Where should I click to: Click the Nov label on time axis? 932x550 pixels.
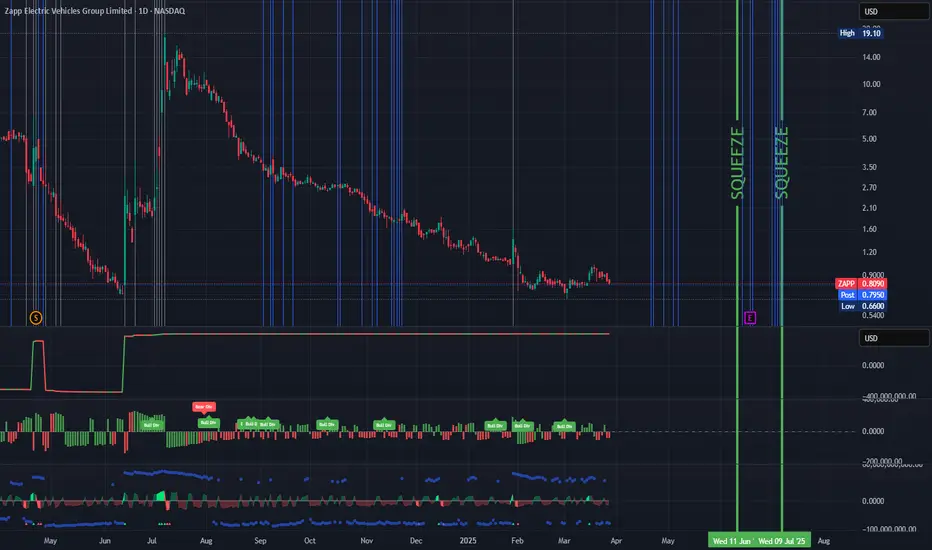367,540
